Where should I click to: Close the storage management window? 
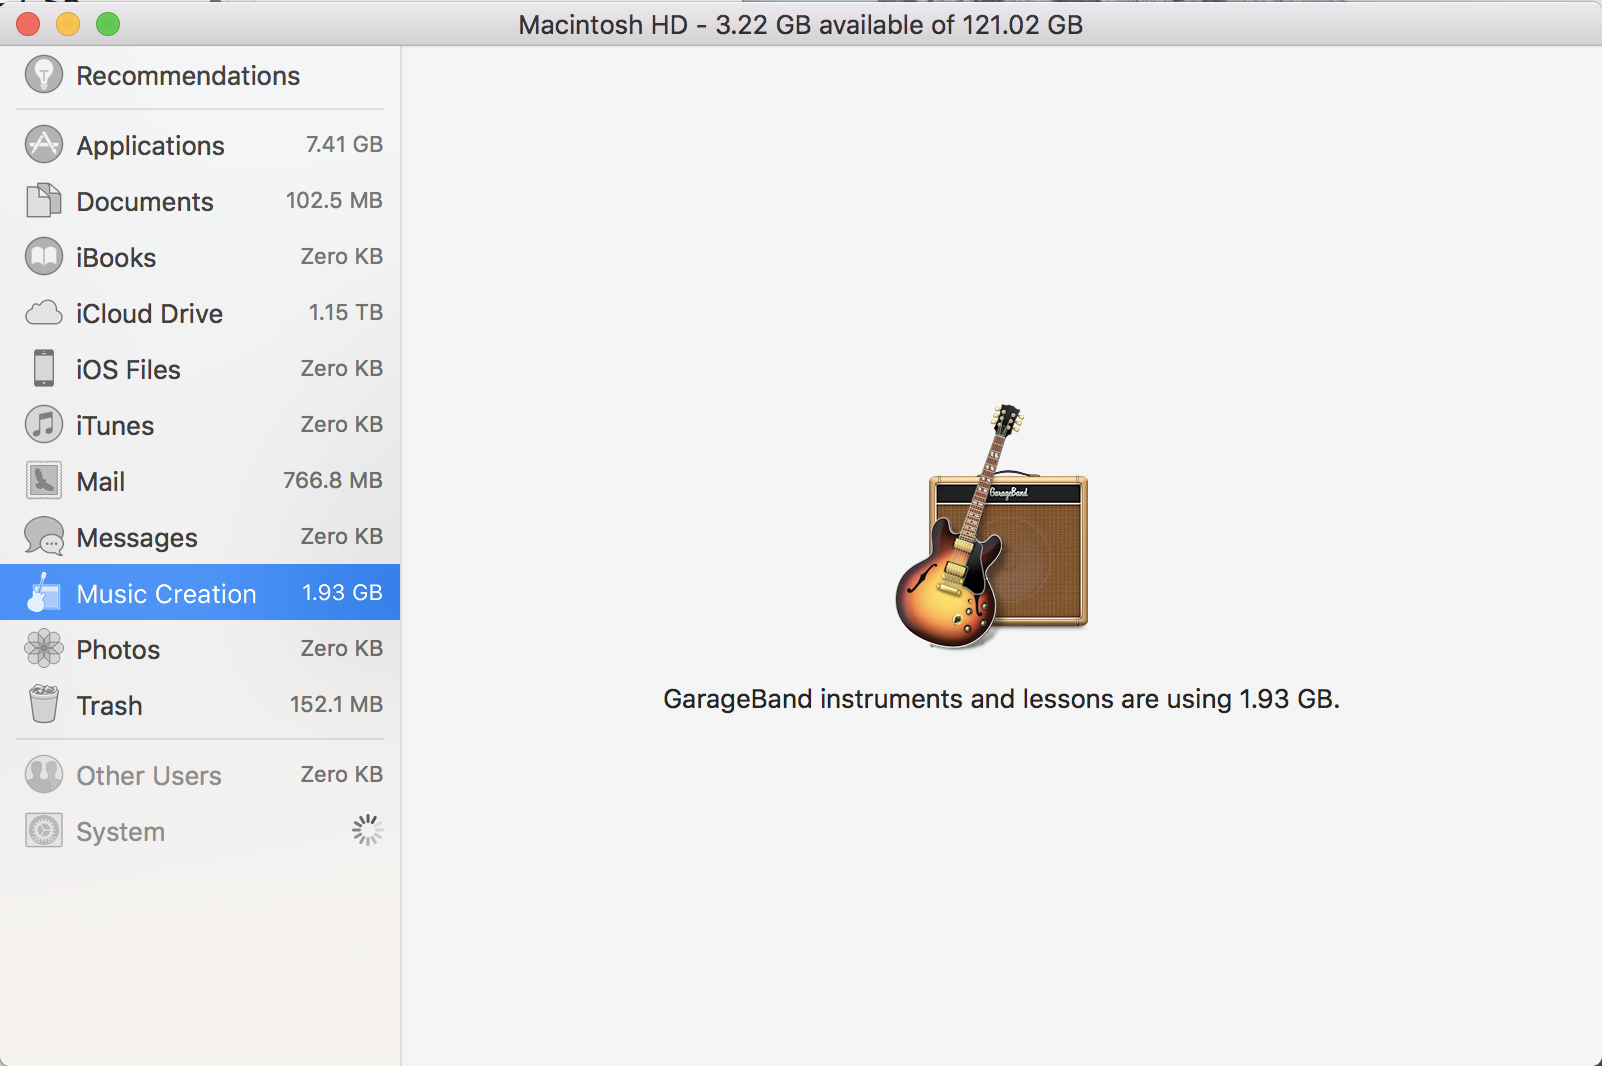(28, 24)
